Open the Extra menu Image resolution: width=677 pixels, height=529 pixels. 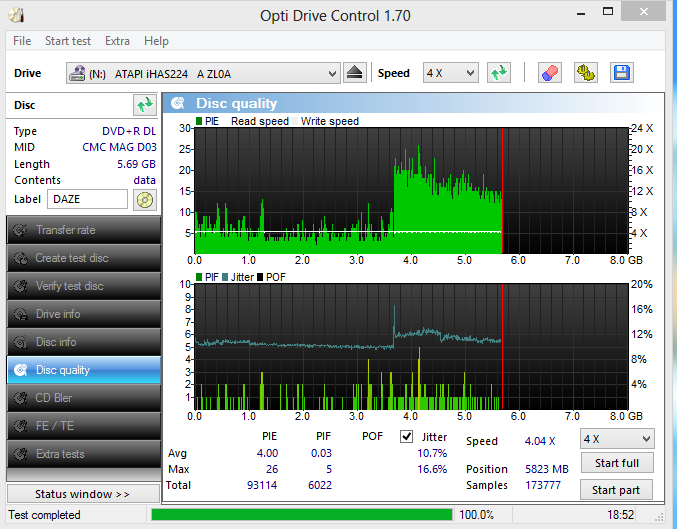click(117, 41)
